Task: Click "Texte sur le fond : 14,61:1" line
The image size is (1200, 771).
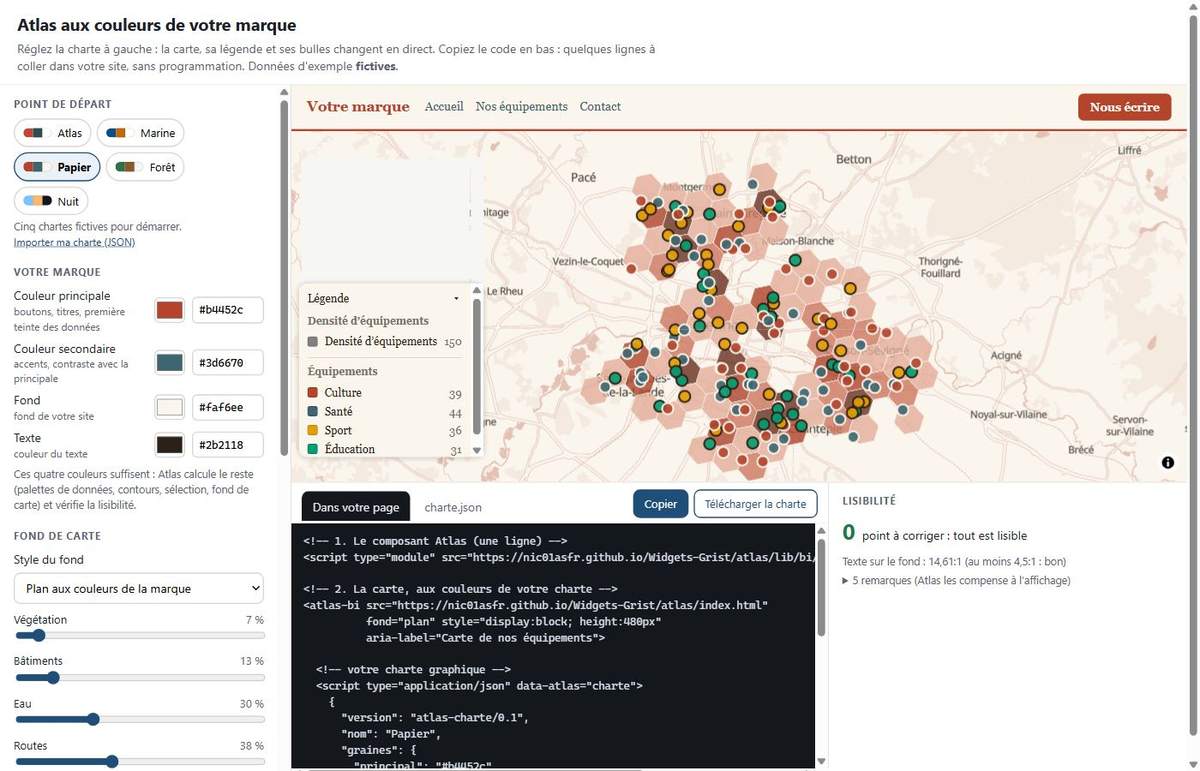Action: (x=954, y=562)
